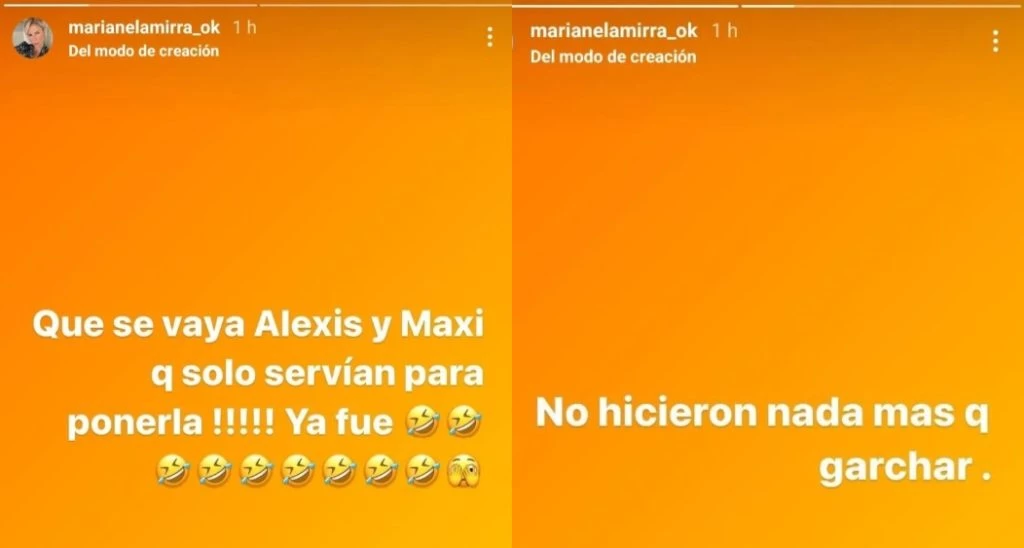The width and height of the screenshot is (1024, 548).
Task: Open the profile avatar in the left story
Action: (32, 39)
